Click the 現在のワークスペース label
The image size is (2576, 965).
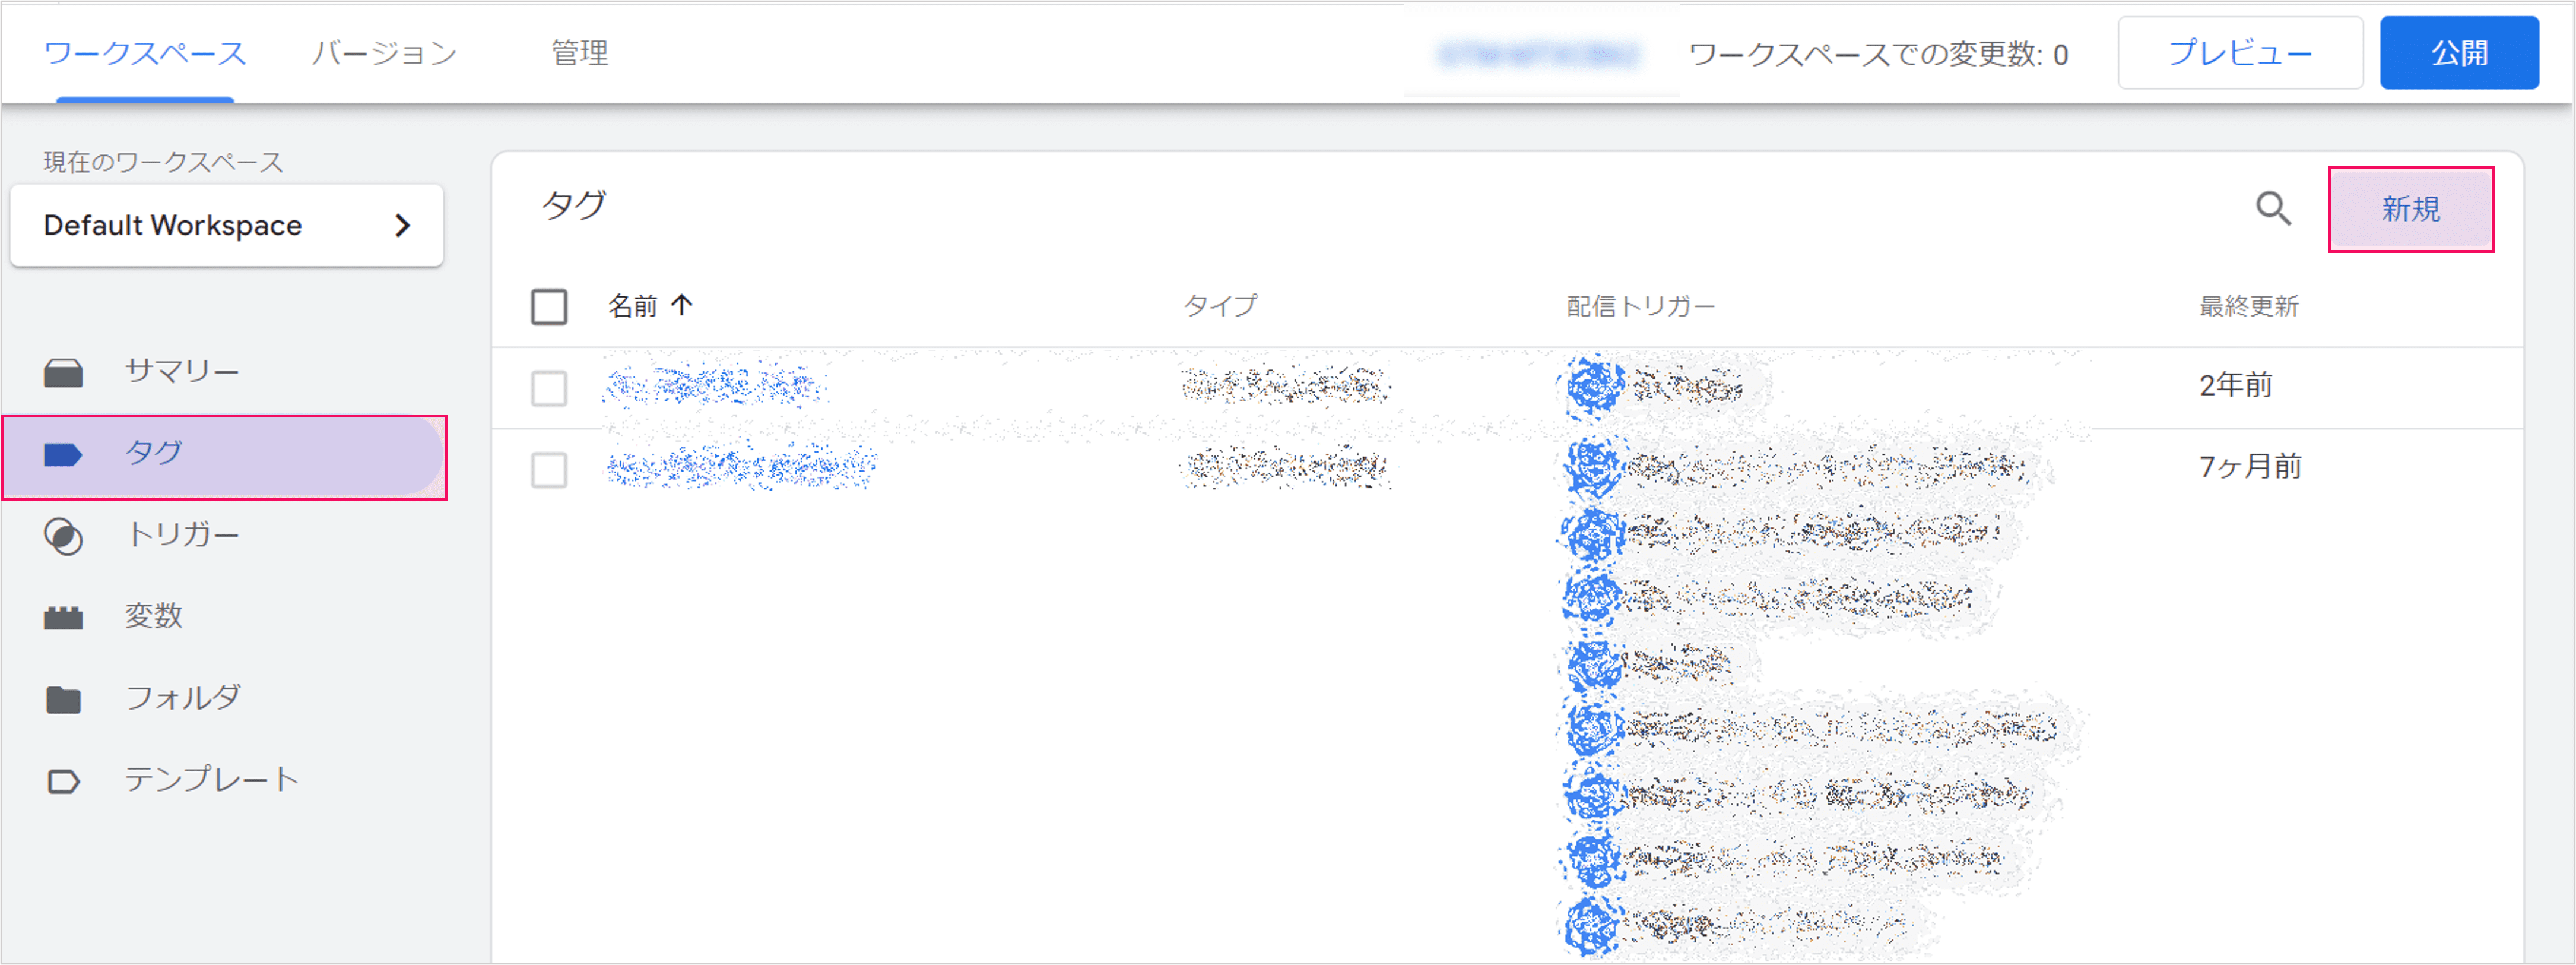[x=163, y=162]
